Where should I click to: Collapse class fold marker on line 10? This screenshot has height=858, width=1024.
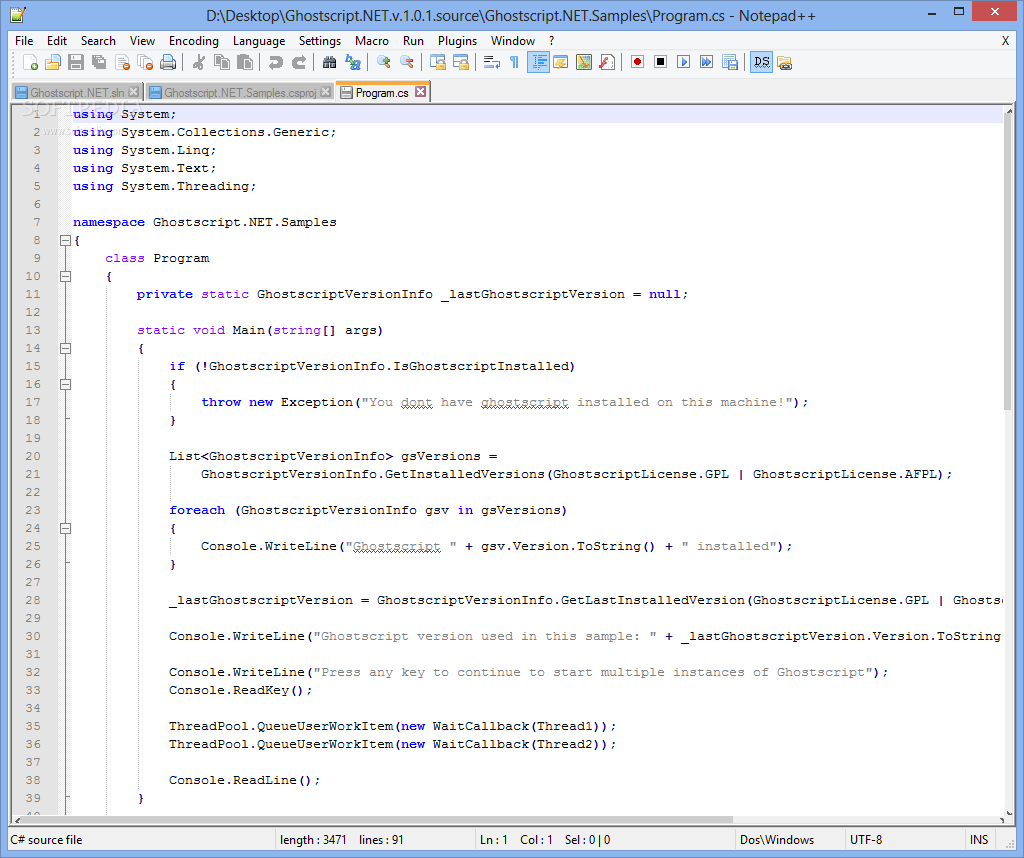65,276
